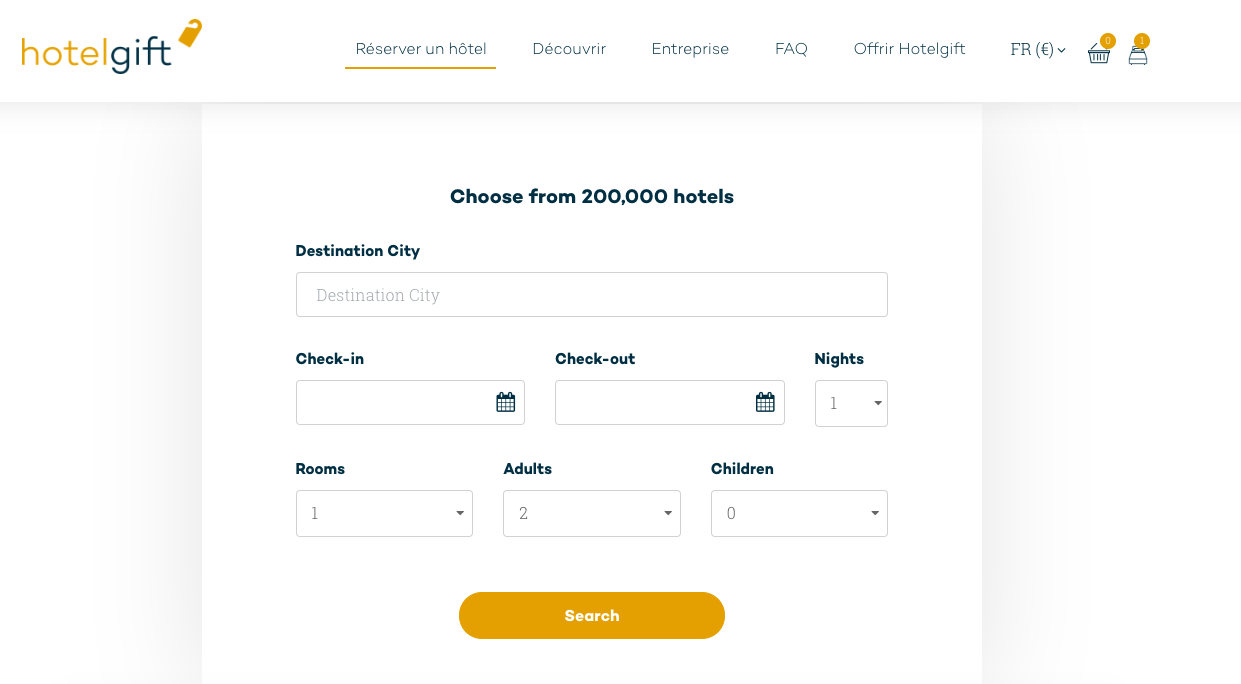
Task: Open the hotel bed bookings icon
Action: pyautogui.click(x=1138, y=55)
